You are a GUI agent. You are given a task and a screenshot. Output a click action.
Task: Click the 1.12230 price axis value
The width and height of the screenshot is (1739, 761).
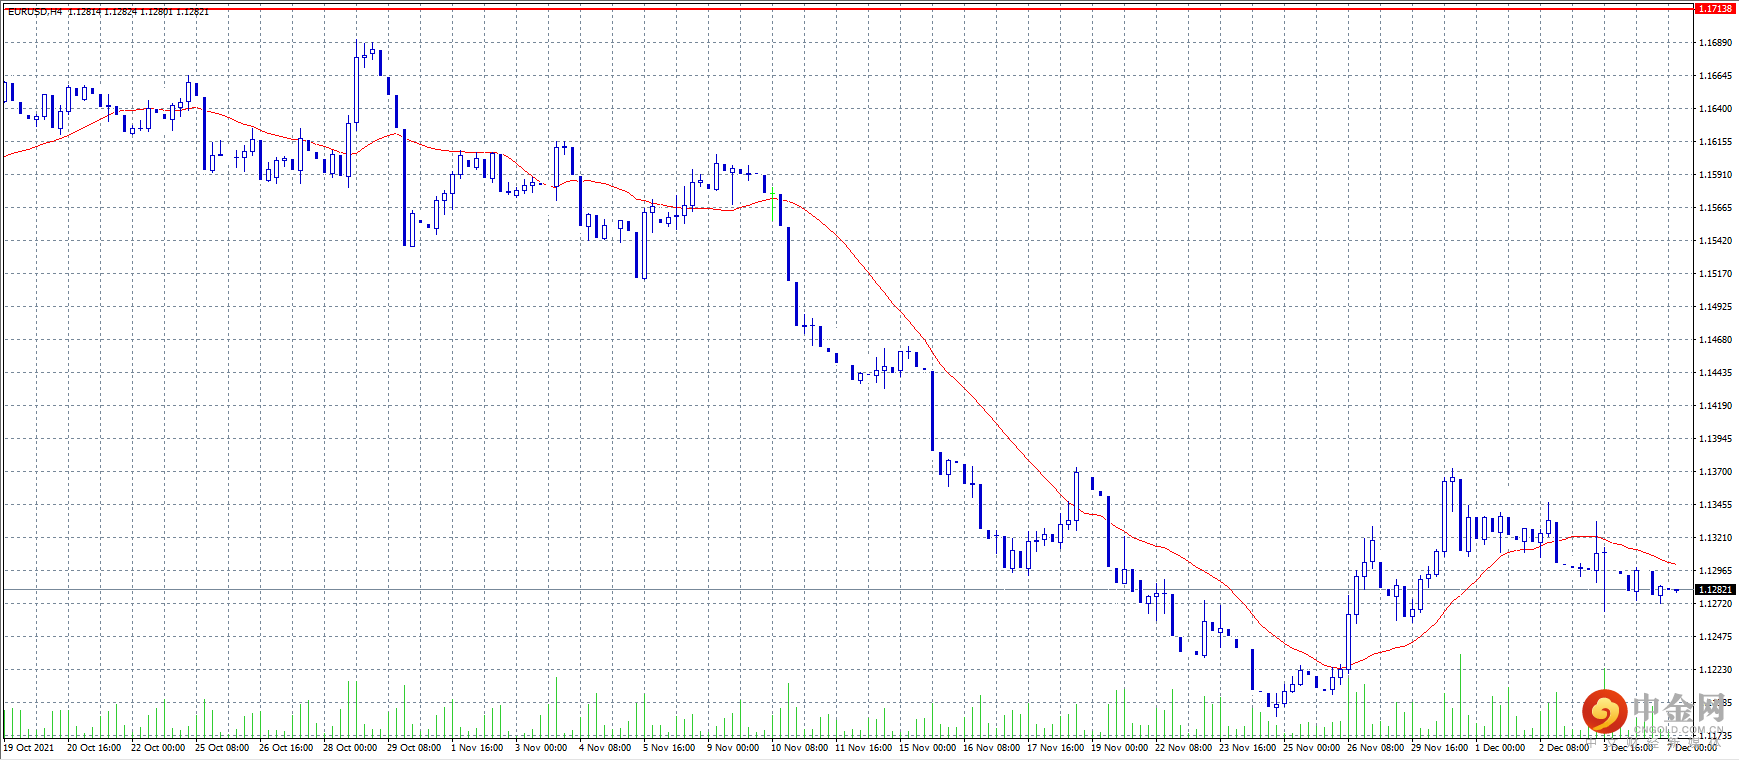tap(1715, 670)
